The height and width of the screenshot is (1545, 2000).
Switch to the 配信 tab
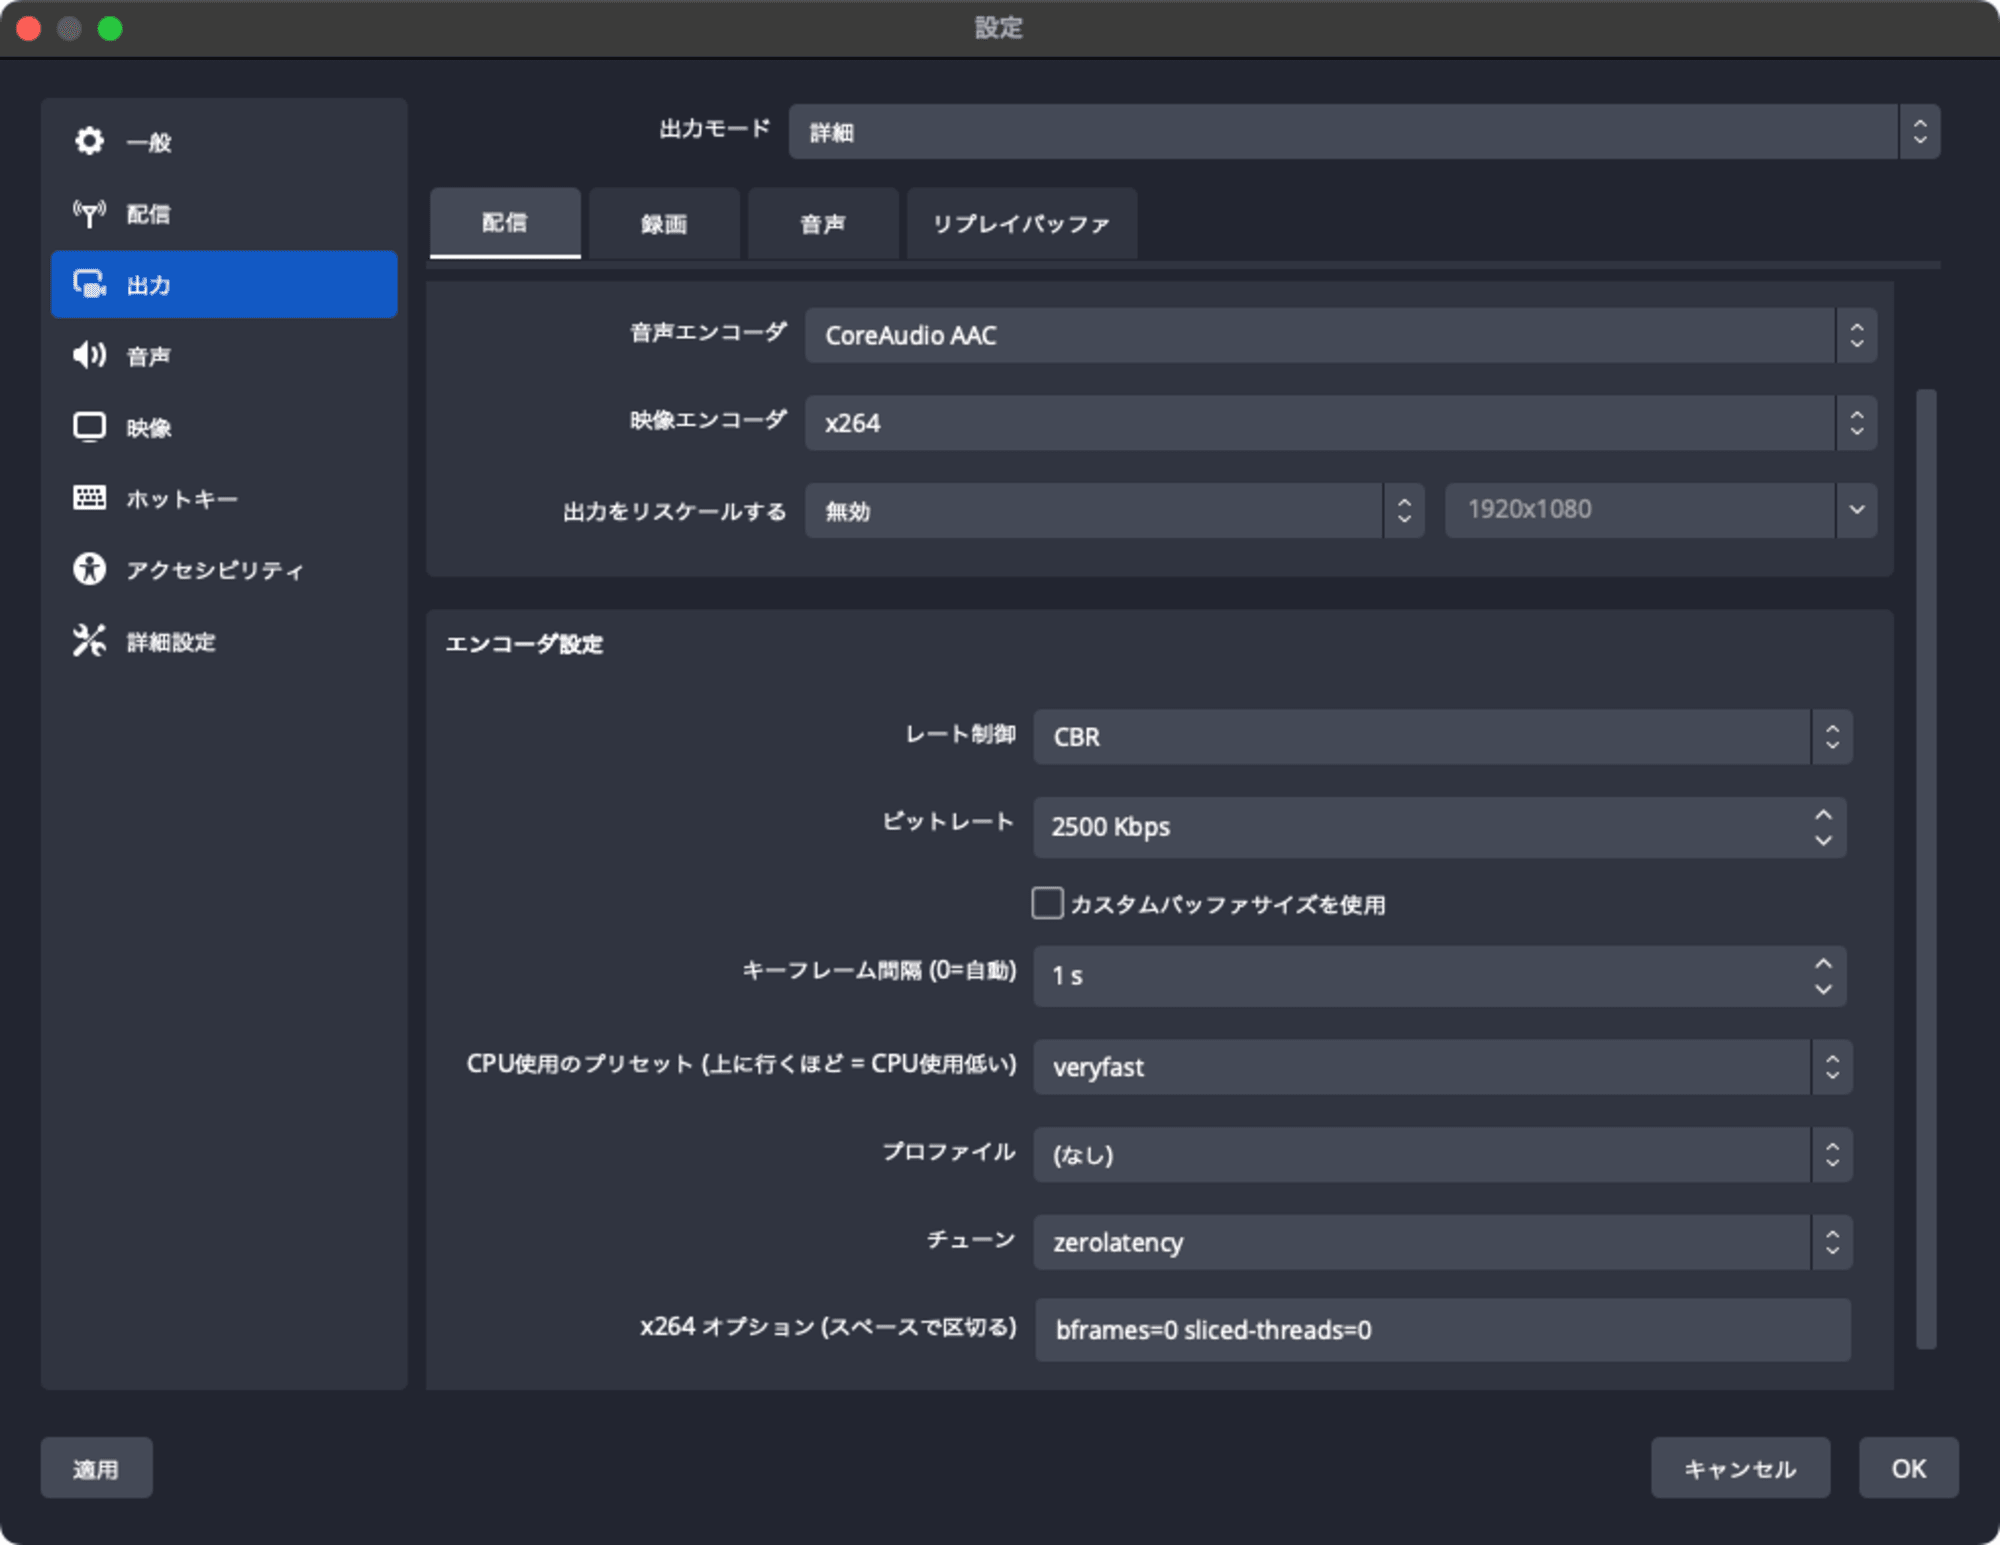click(505, 223)
